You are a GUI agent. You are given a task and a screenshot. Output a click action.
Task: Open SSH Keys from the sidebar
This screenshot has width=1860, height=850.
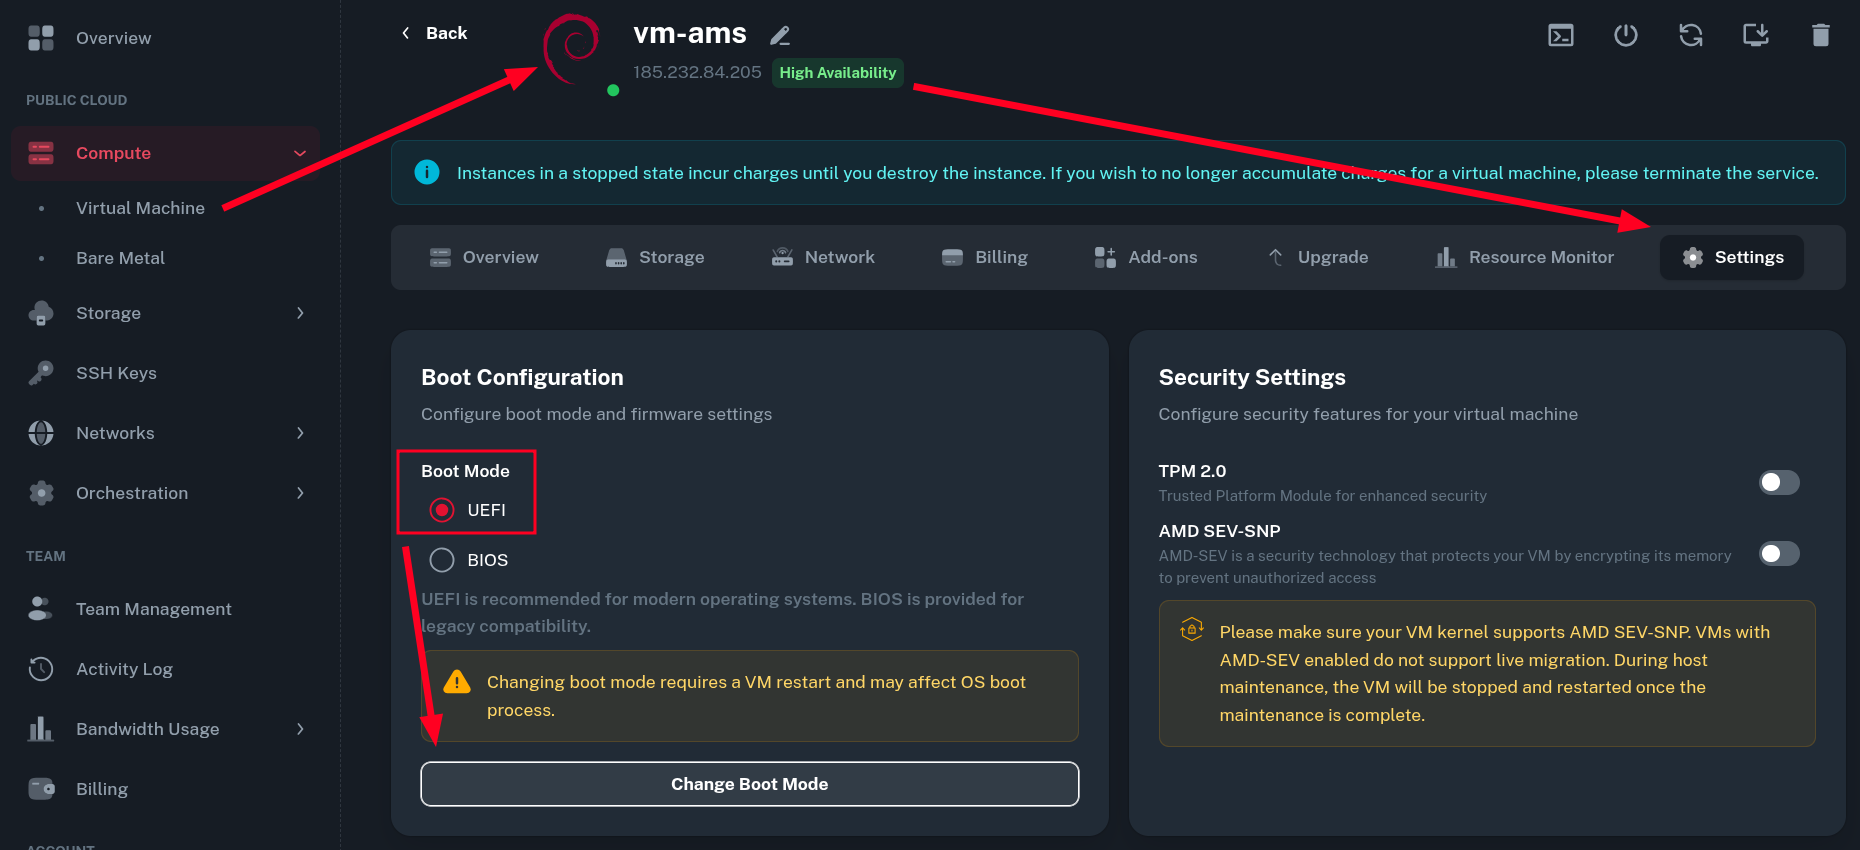[x=116, y=373]
